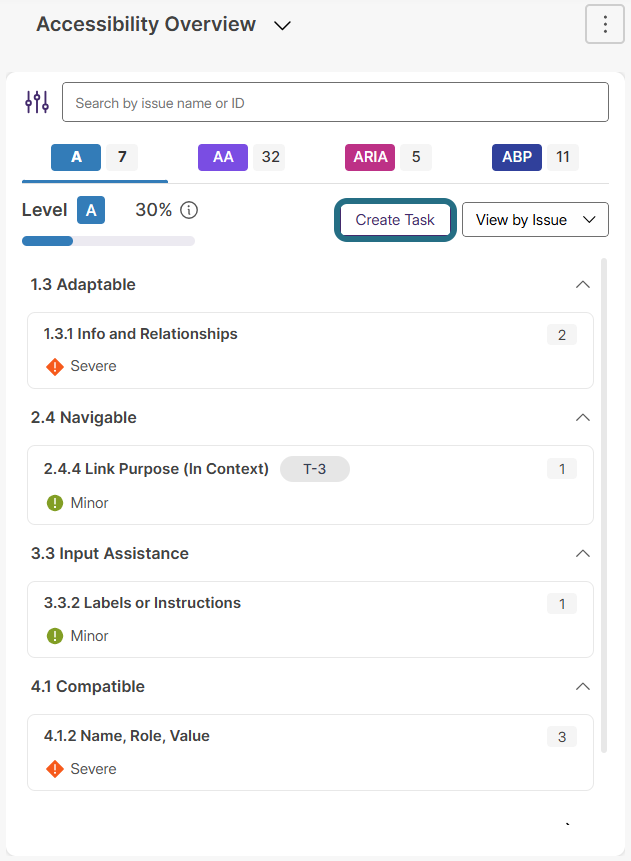The image size is (631, 861).
Task: Open the filter settings sliders icon
Action: click(37, 102)
